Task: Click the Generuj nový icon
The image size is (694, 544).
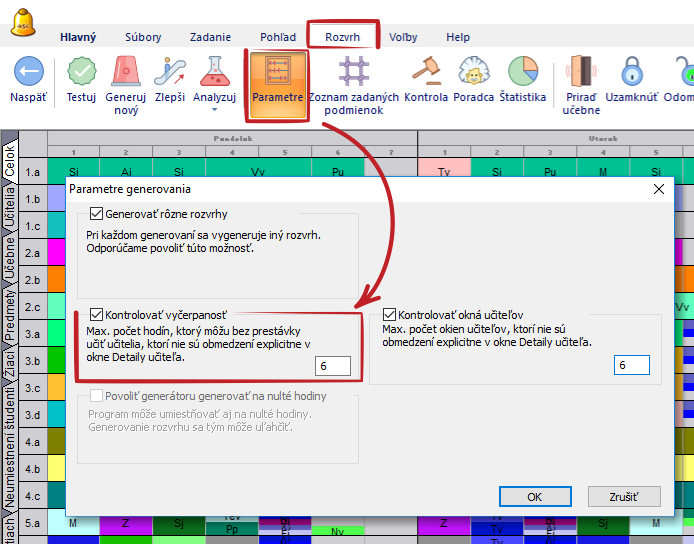Action: [x=126, y=72]
